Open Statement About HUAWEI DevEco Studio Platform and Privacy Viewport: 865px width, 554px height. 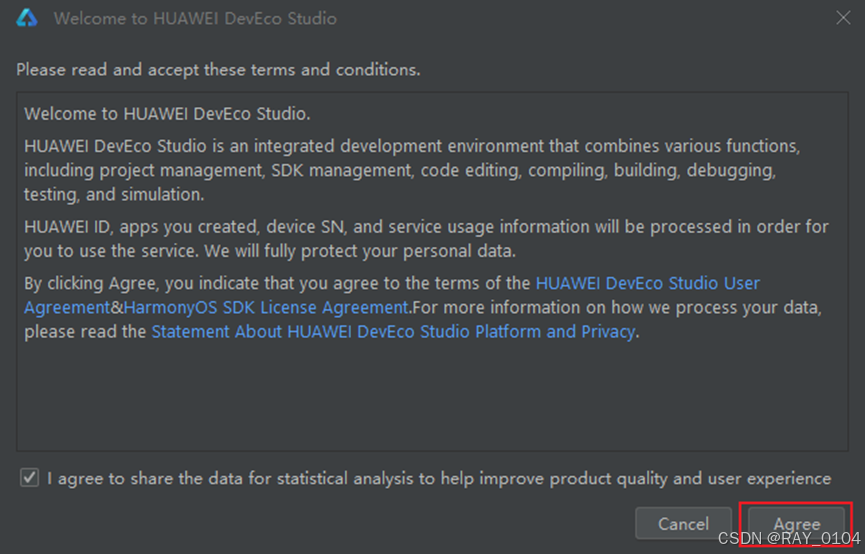(393, 332)
